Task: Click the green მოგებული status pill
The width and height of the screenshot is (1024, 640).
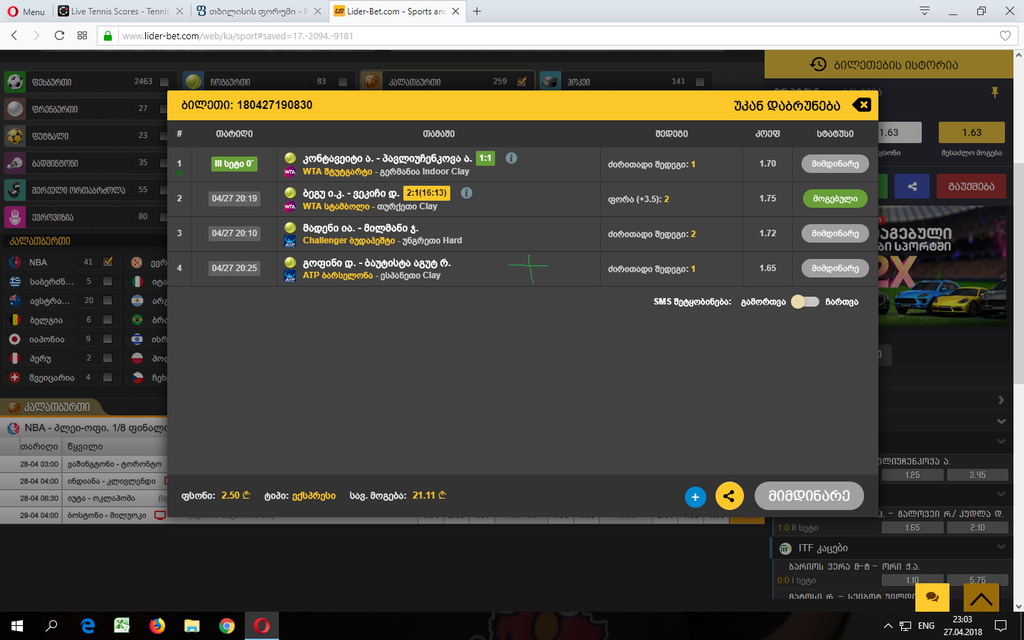Action: click(x=835, y=199)
